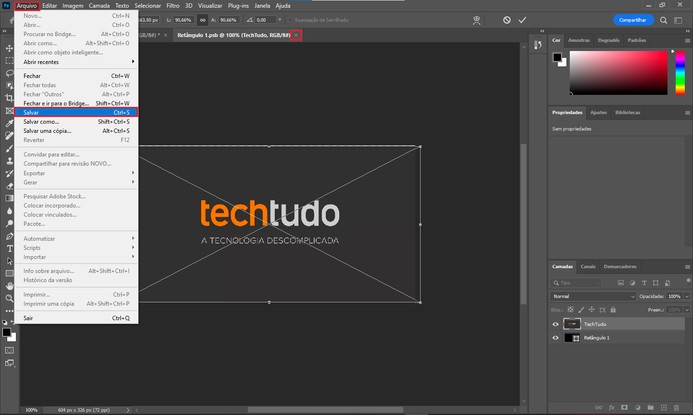Open the Preenchimento dropdown arrow
The height and width of the screenshot is (415, 693).
(x=687, y=310)
